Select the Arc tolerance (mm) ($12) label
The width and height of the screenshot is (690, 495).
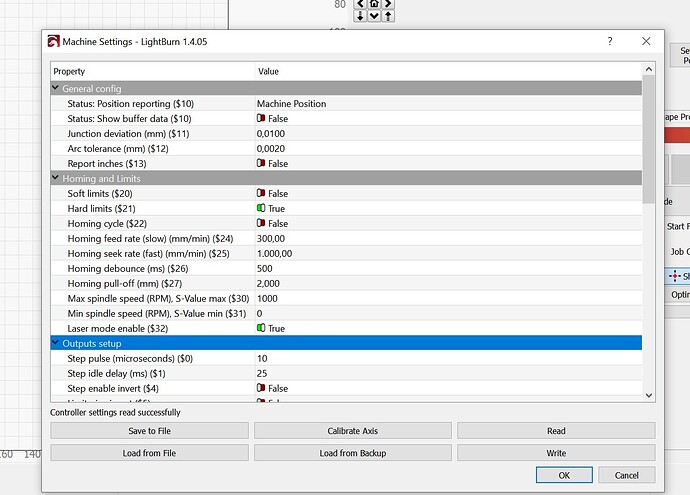point(118,149)
